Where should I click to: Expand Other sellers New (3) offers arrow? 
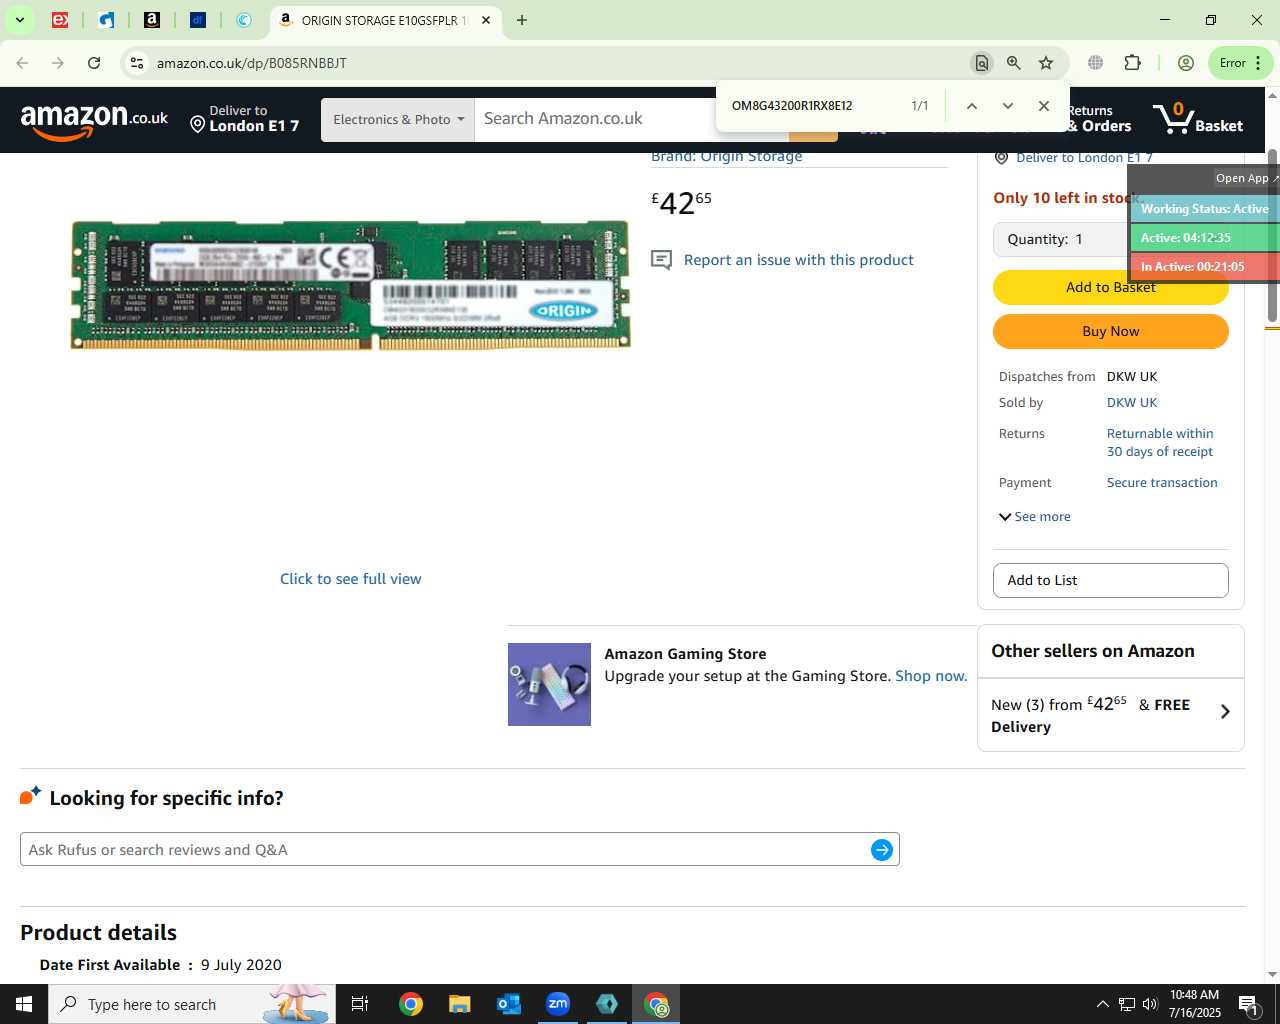click(x=1225, y=712)
